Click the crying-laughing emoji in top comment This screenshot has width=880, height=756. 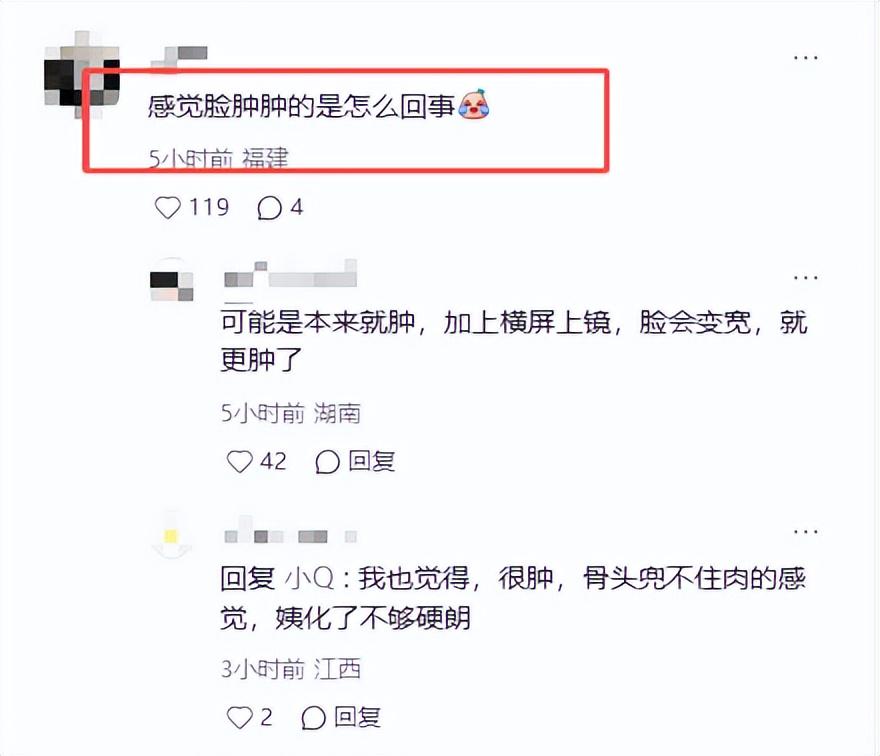click(x=474, y=104)
